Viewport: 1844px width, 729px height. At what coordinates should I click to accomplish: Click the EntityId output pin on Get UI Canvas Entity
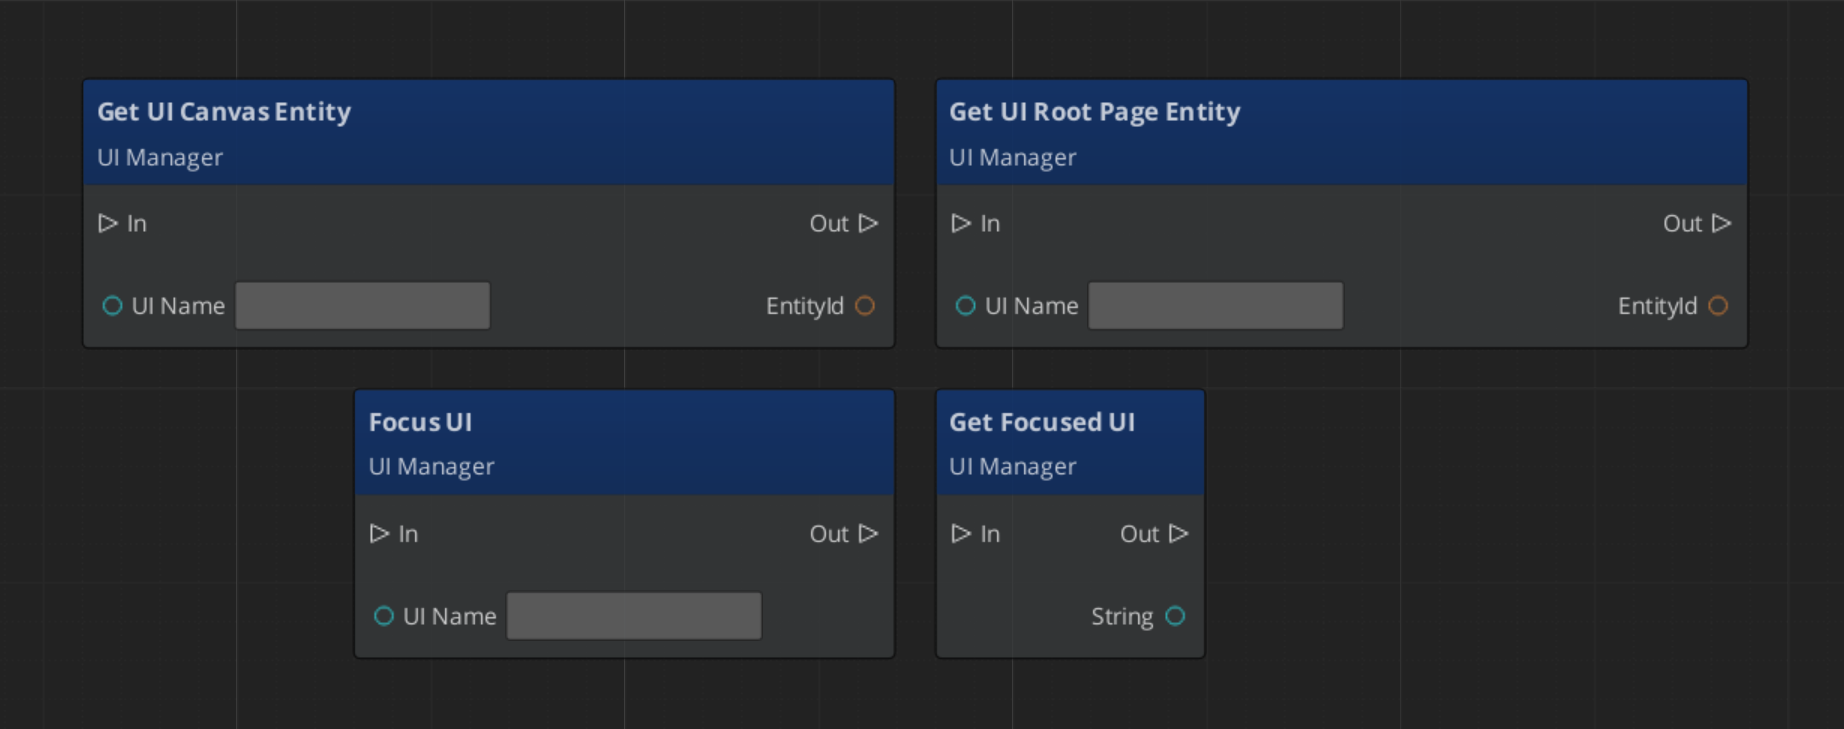click(x=865, y=306)
